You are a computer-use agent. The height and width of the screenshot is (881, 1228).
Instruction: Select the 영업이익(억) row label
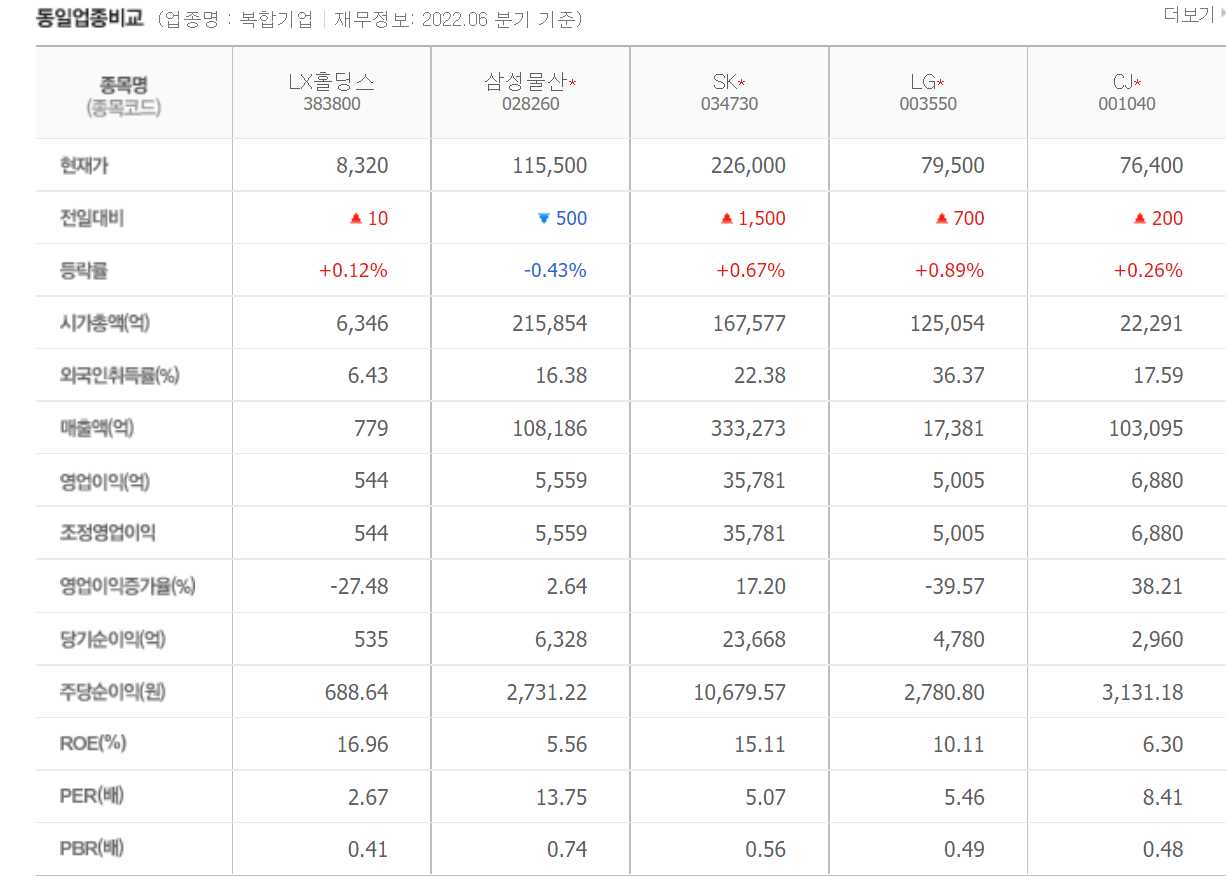point(105,481)
